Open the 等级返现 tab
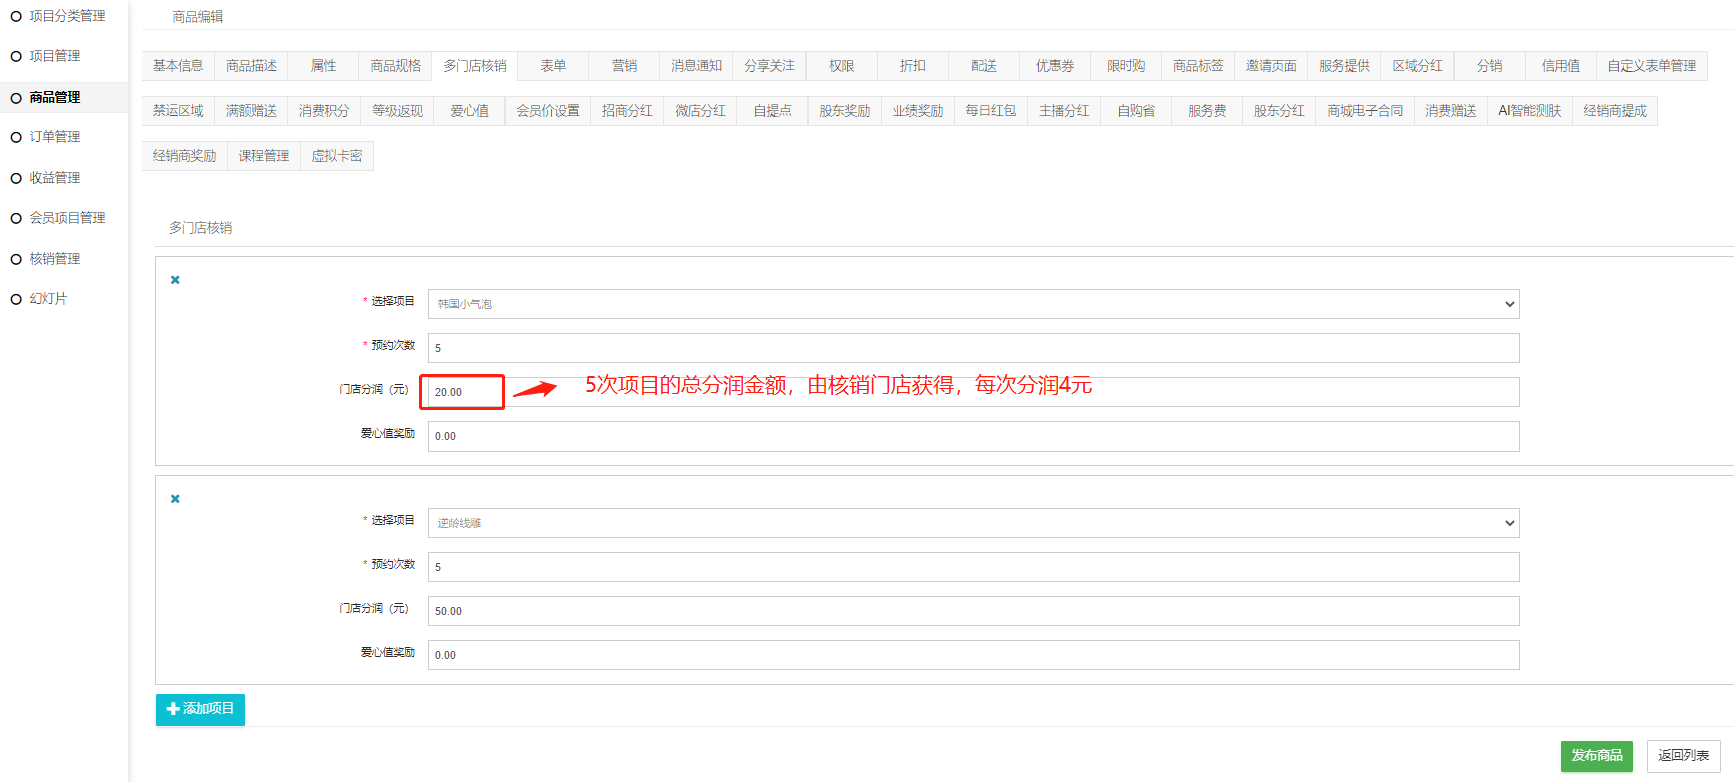 [x=397, y=111]
